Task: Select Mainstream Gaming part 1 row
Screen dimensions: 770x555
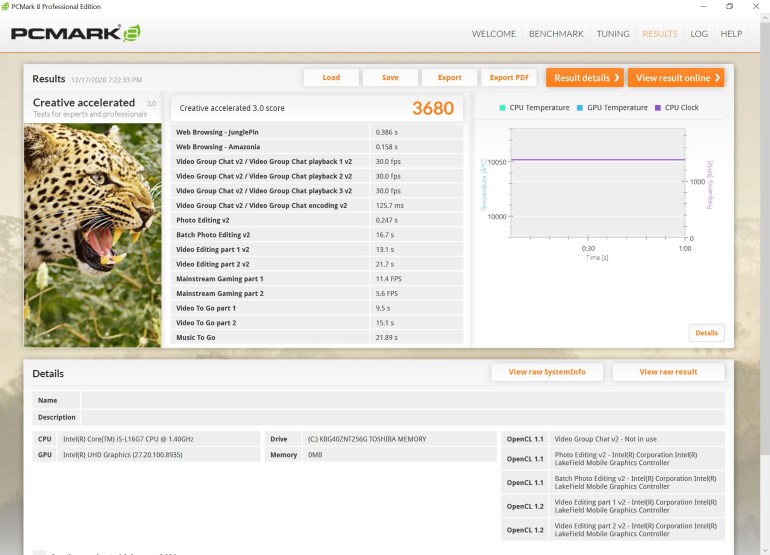Action: 317,279
